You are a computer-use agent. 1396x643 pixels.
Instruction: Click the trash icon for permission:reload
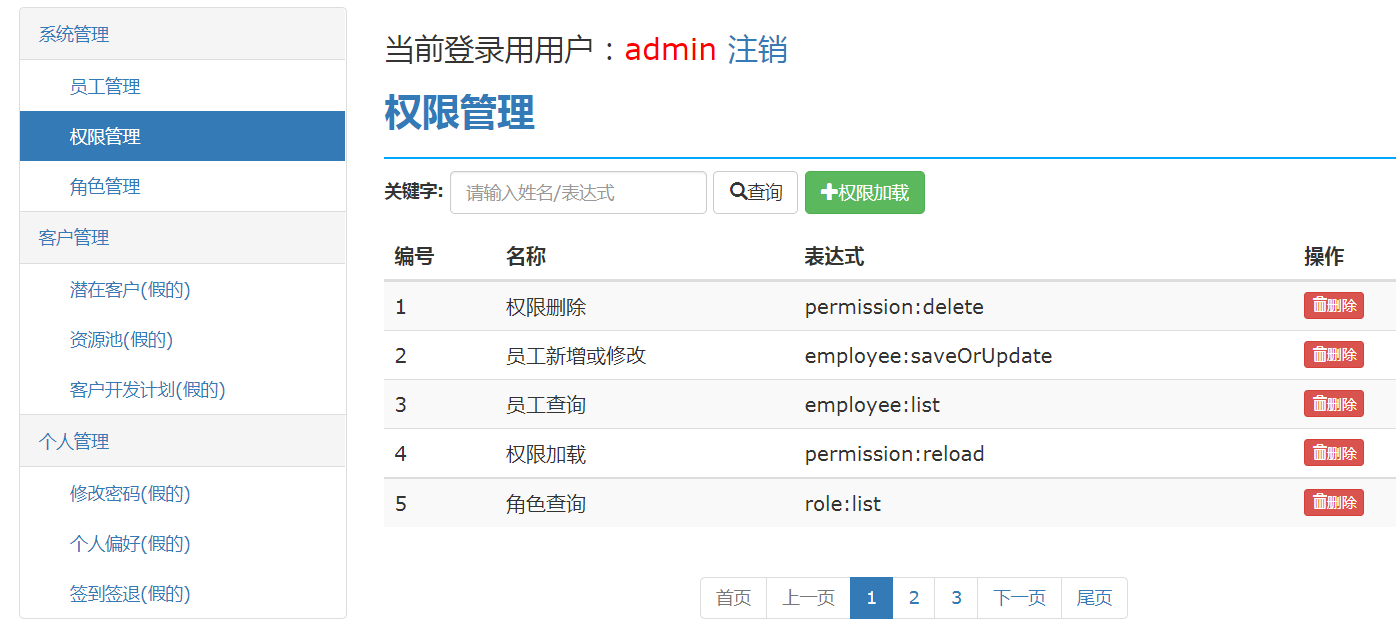(1319, 453)
